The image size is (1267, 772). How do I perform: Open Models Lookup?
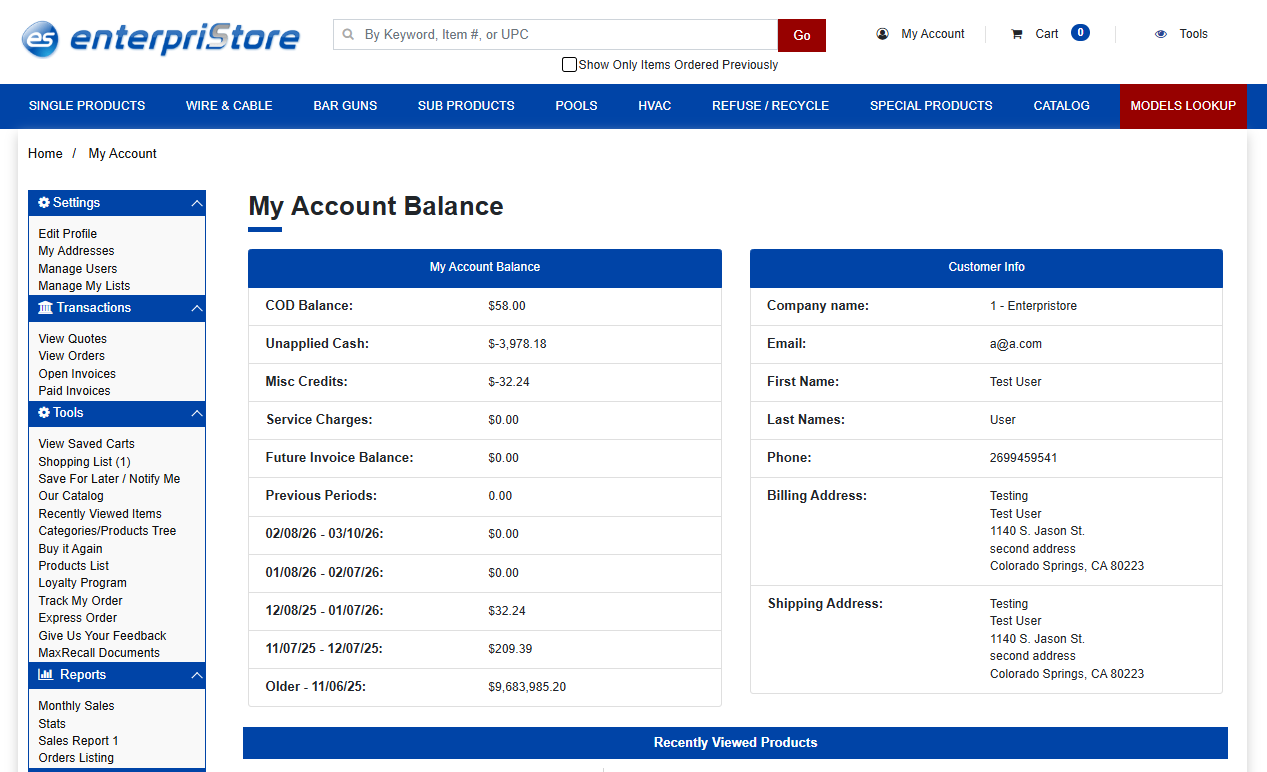[x=1183, y=106]
